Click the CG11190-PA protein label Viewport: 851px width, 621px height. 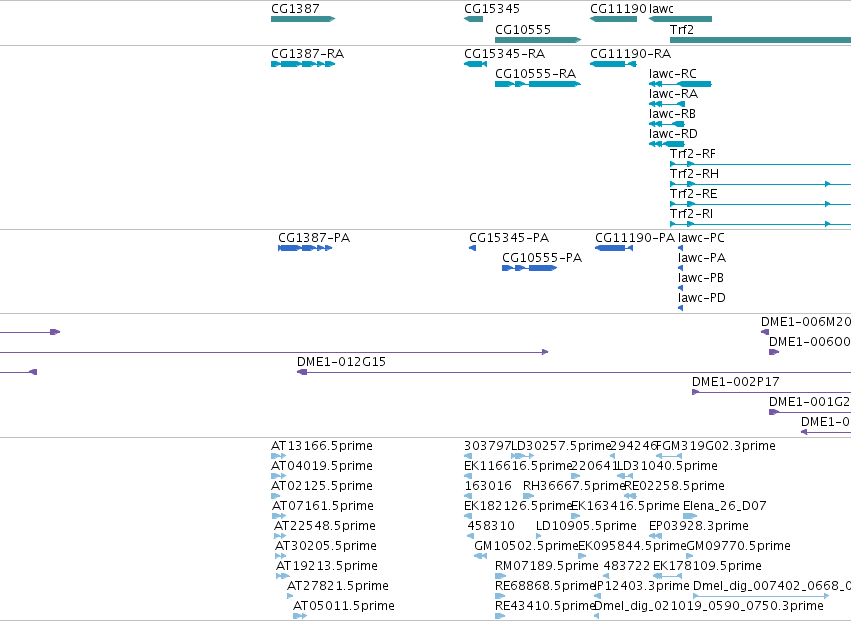pos(634,238)
